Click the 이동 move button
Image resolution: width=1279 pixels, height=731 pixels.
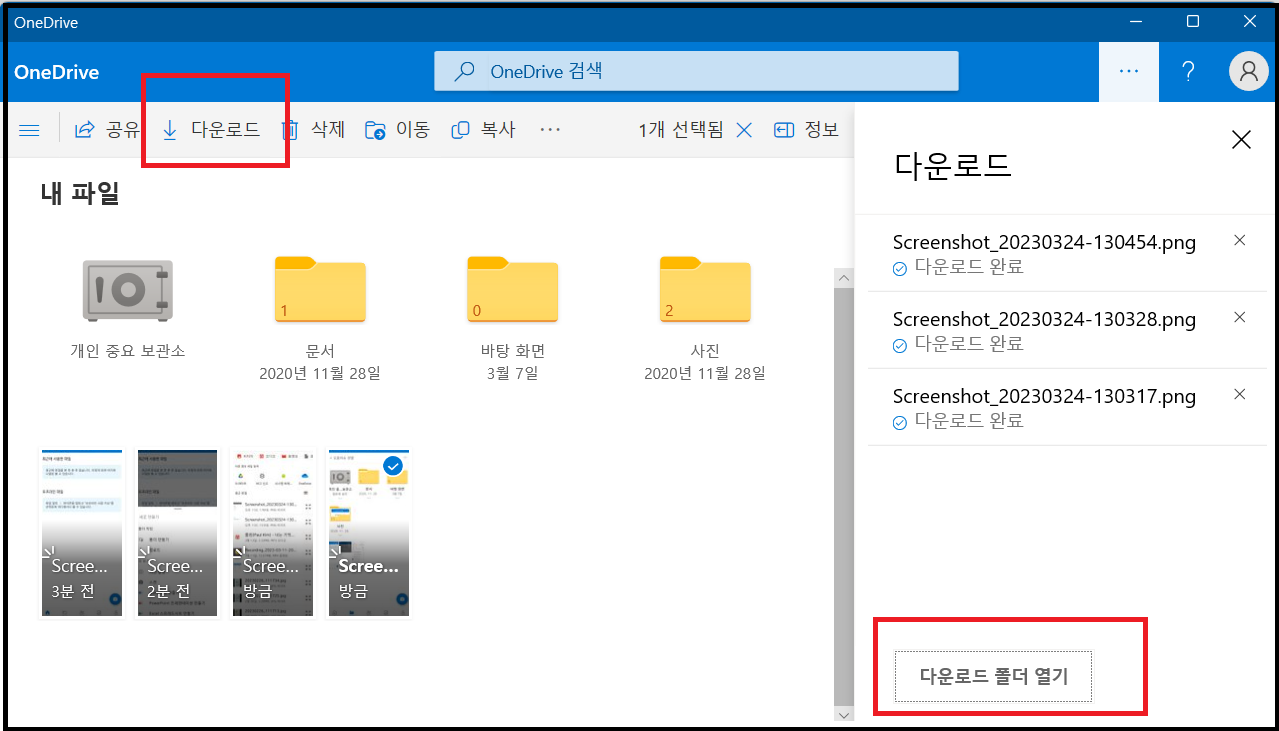pos(397,130)
